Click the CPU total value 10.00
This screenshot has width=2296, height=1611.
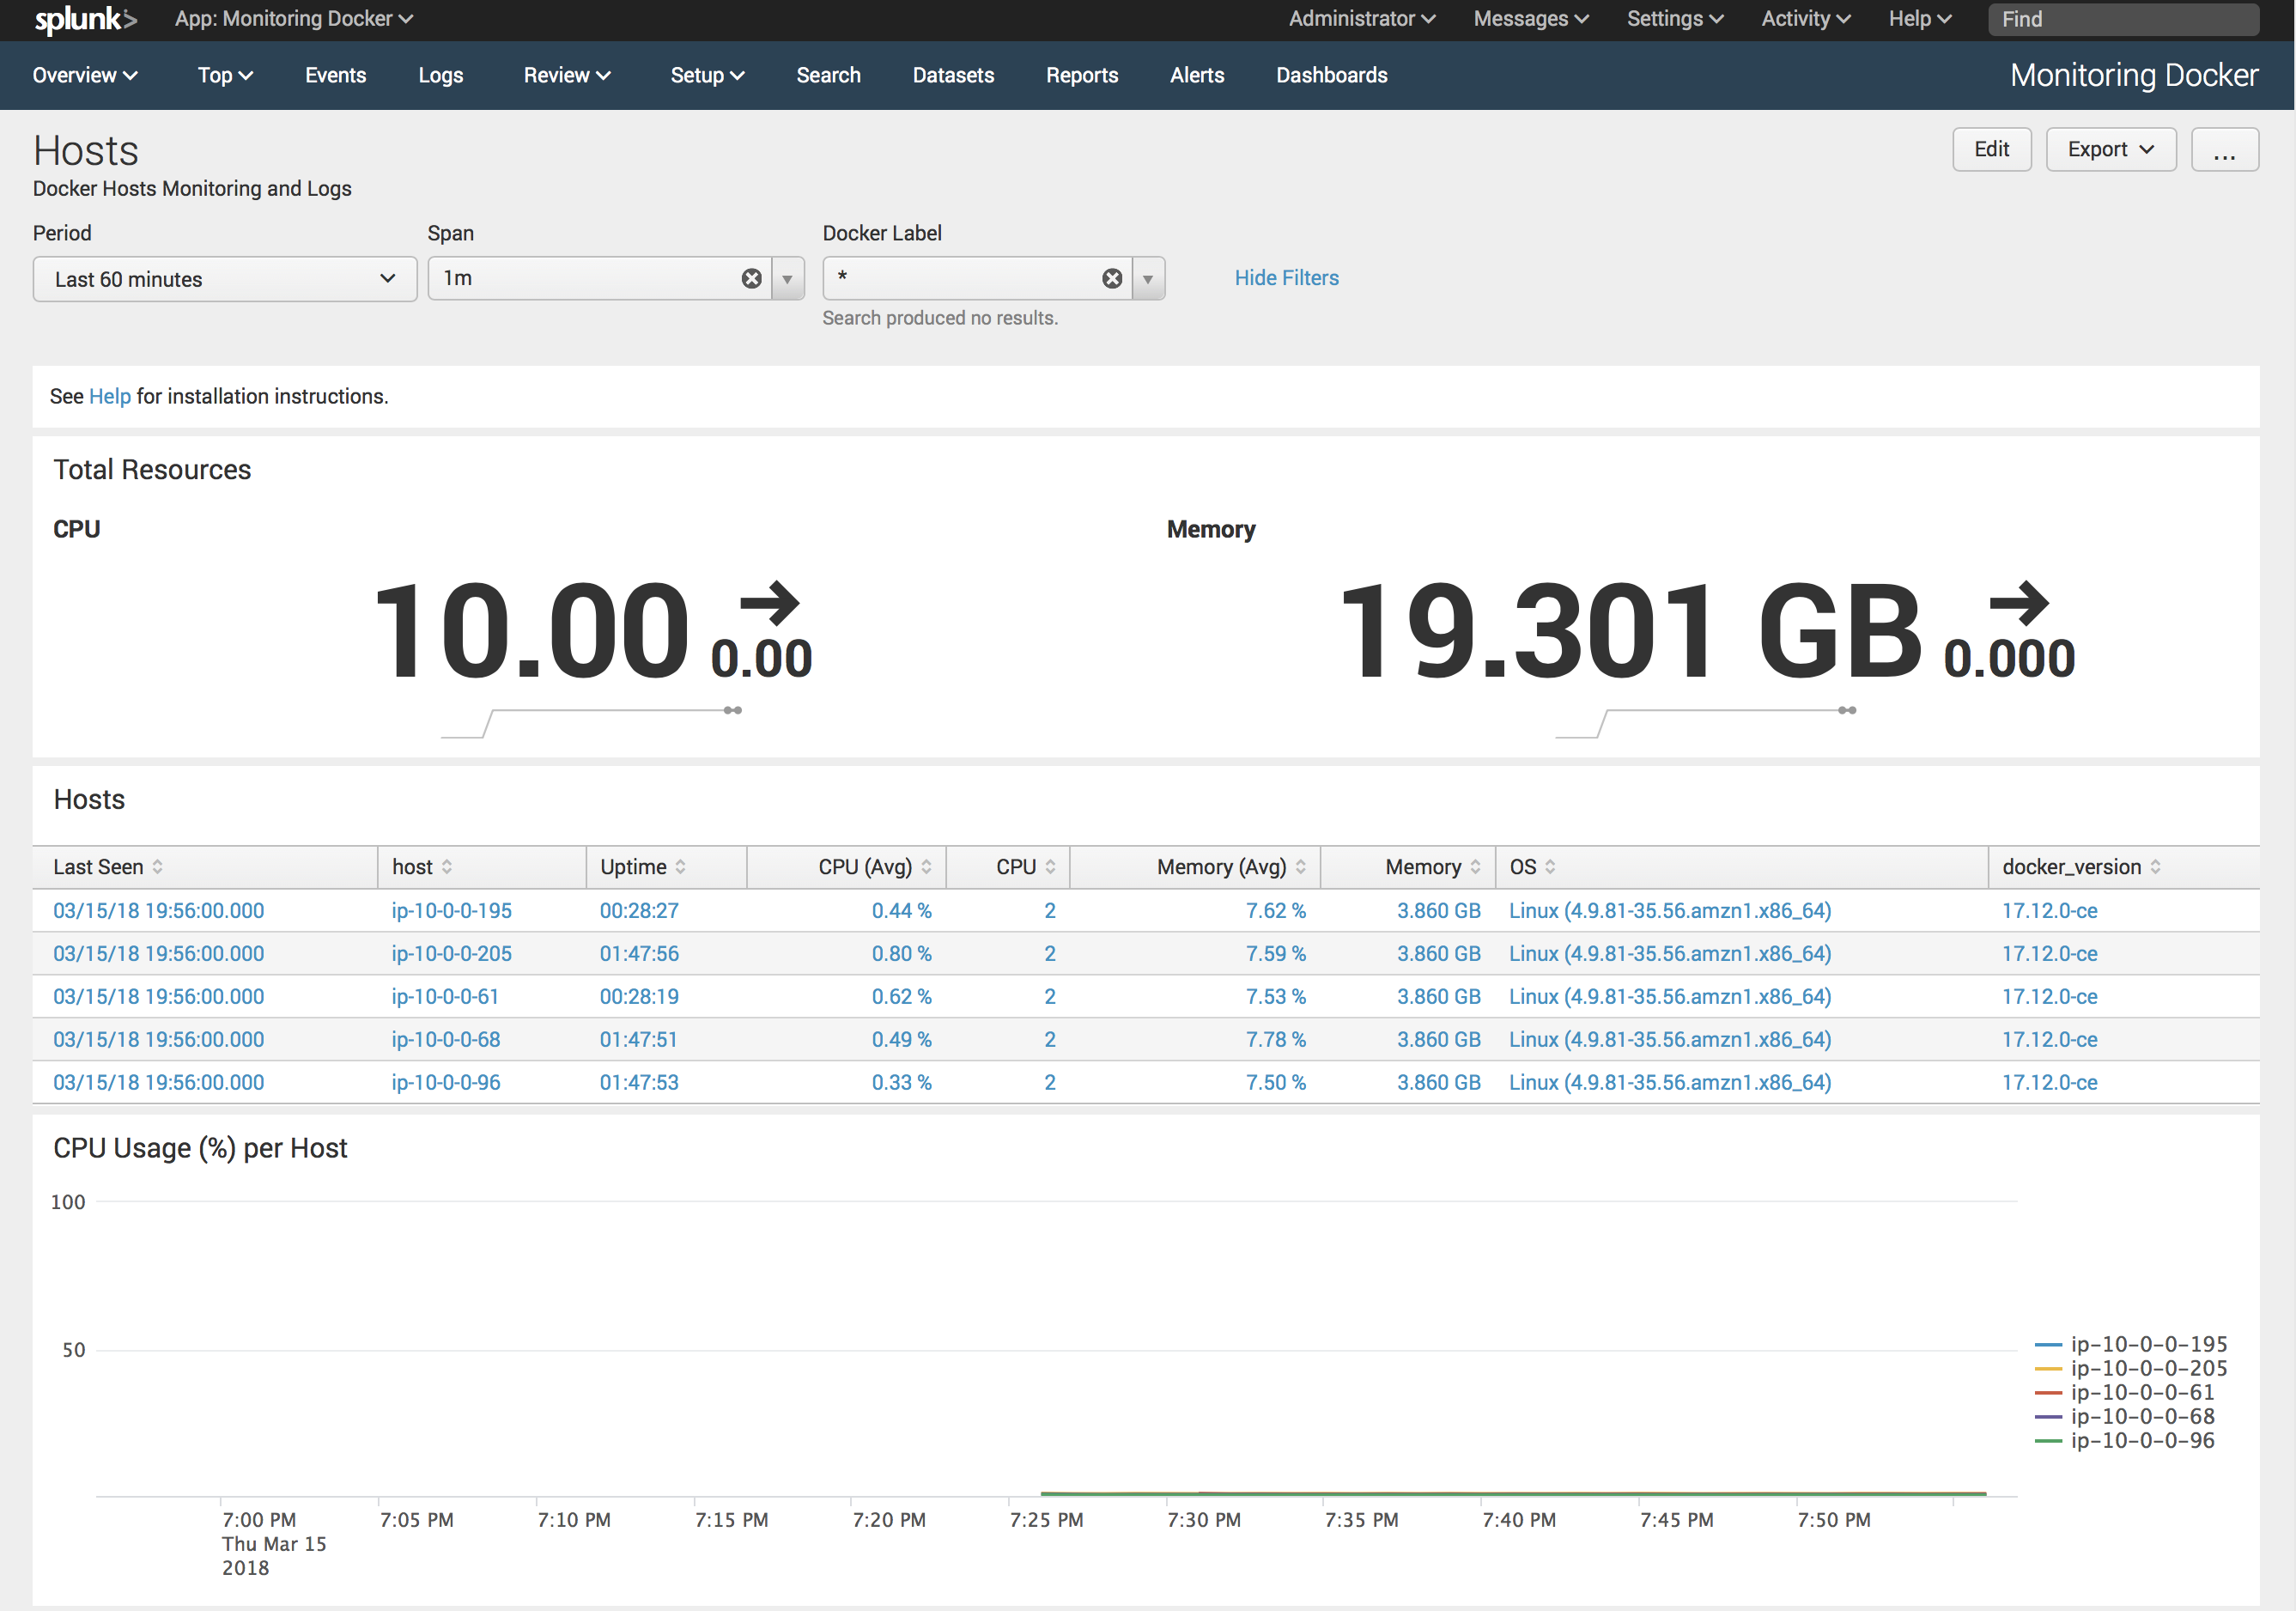tap(531, 631)
